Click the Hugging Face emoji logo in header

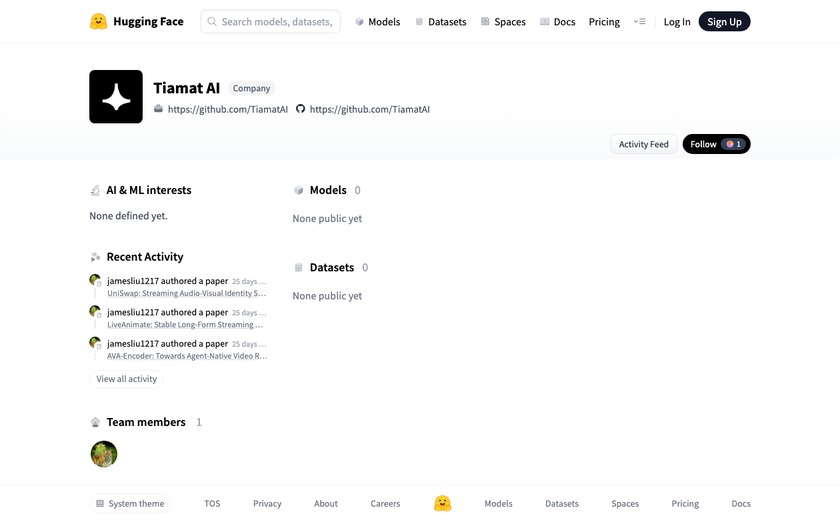click(99, 21)
